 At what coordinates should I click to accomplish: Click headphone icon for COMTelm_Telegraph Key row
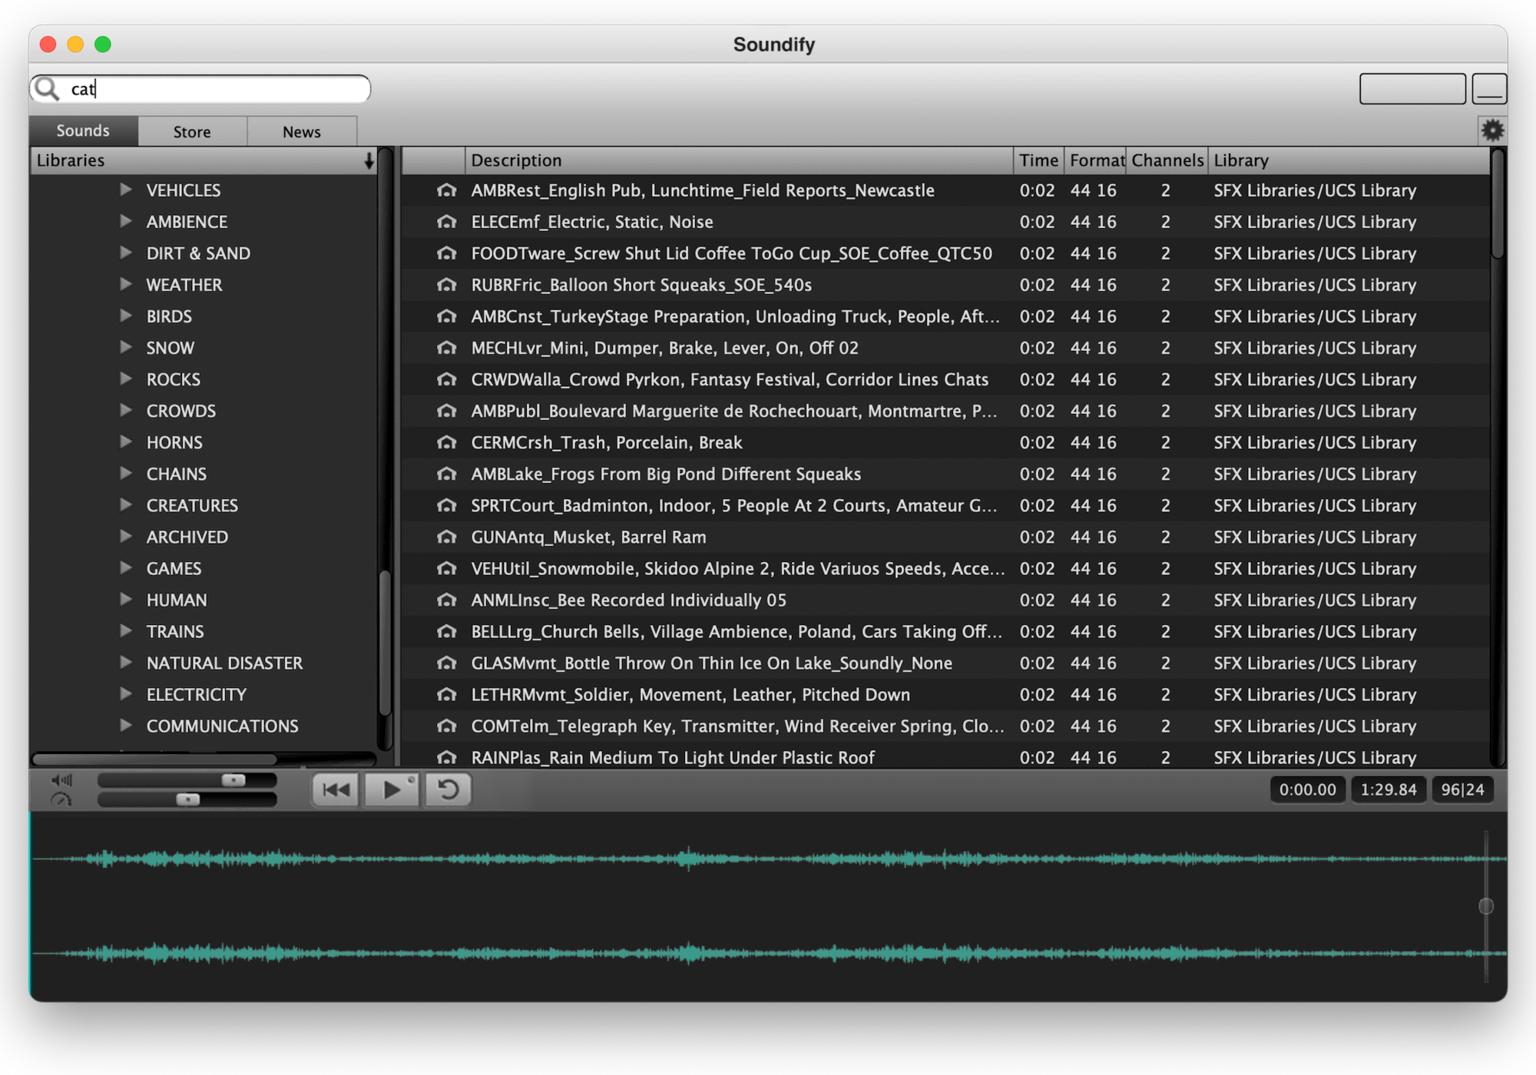(x=446, y=726)
